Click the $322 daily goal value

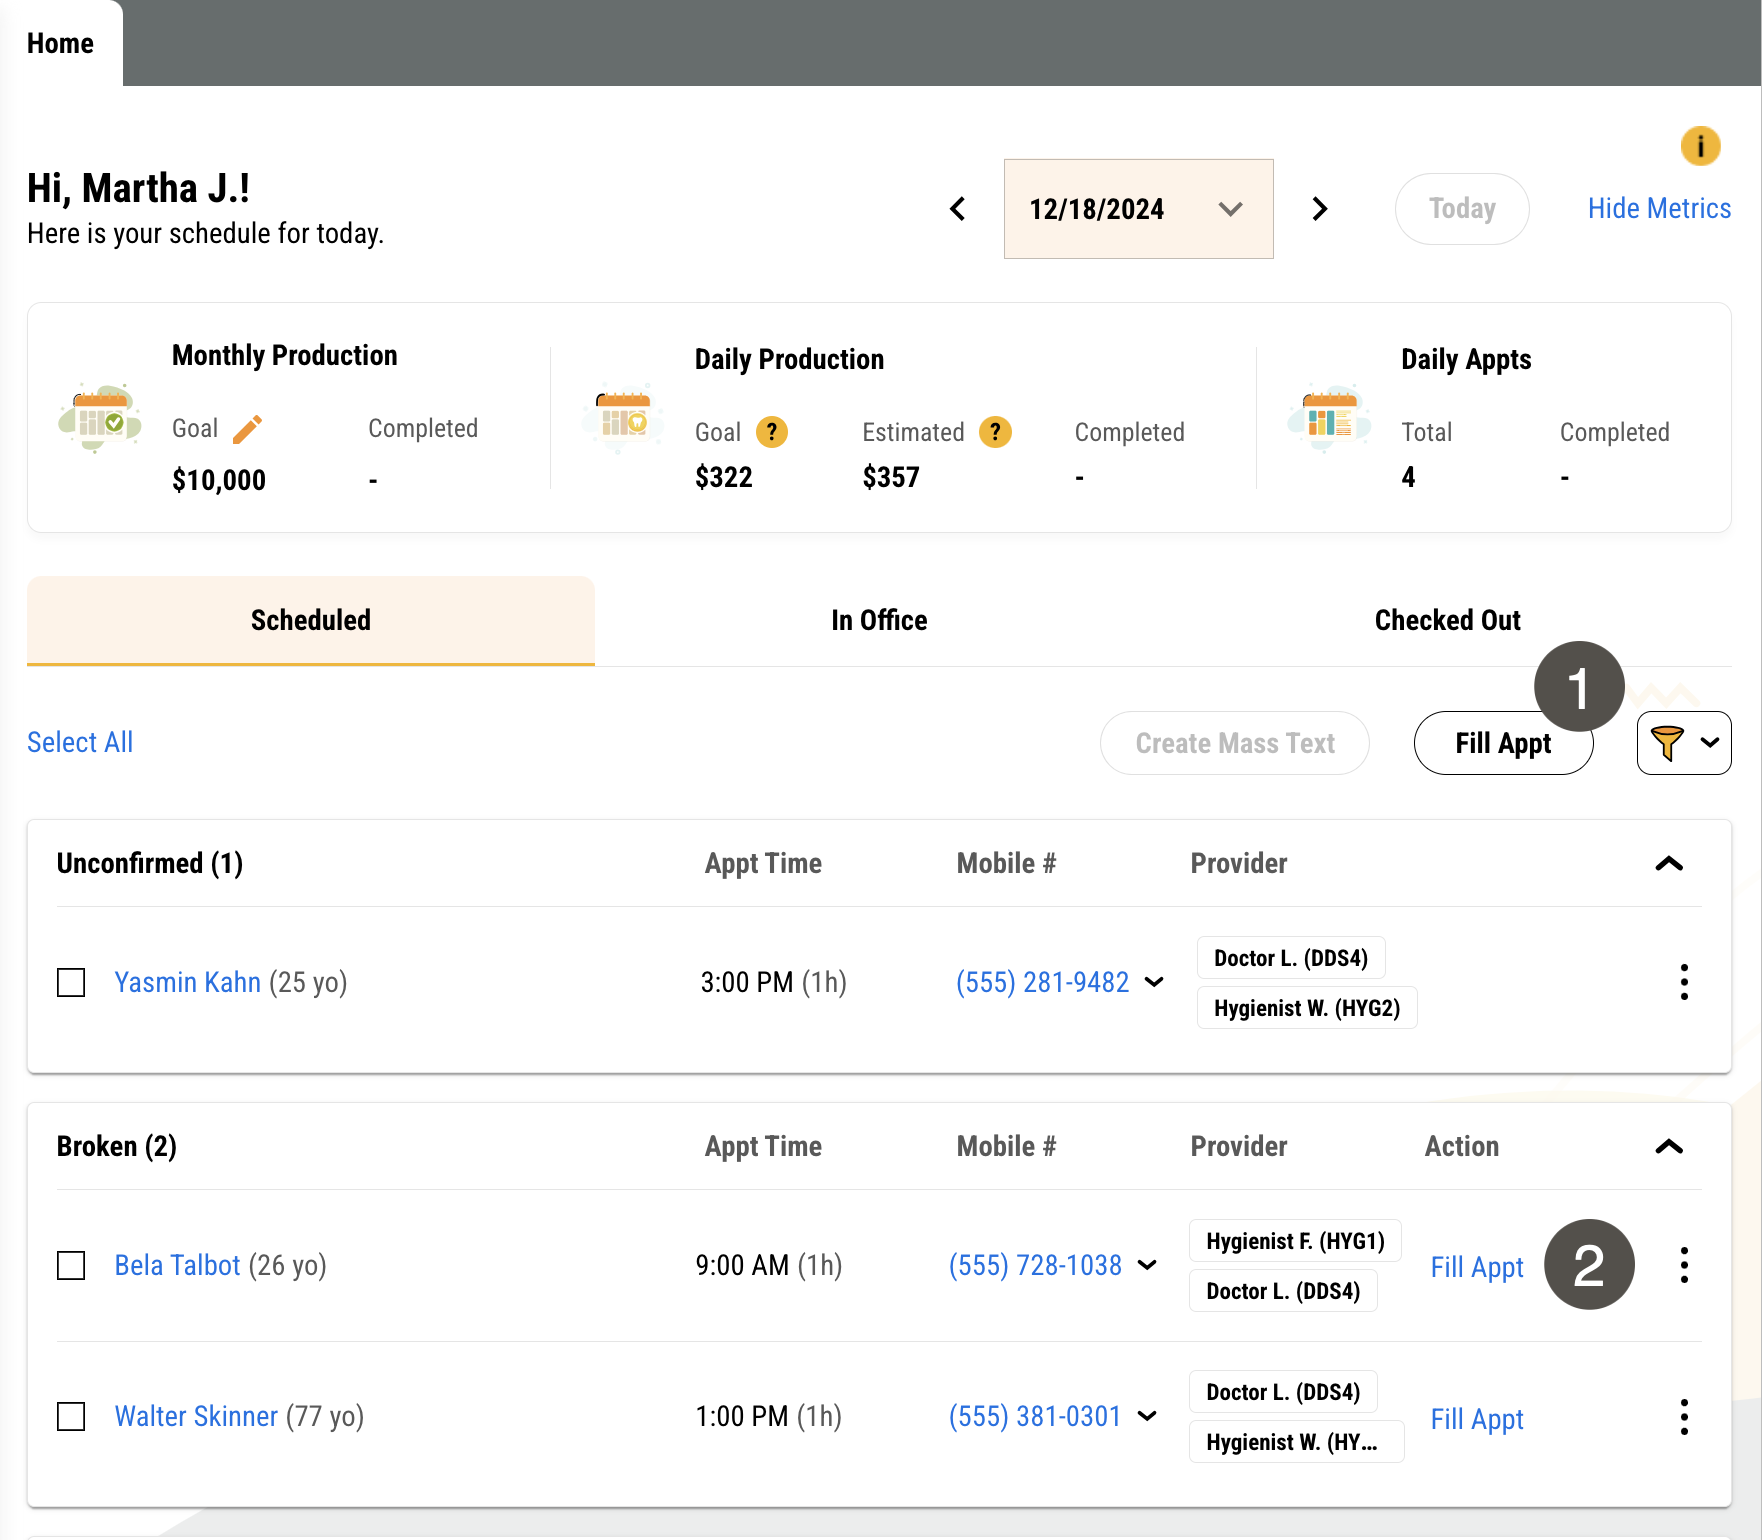tap(724, 477)
